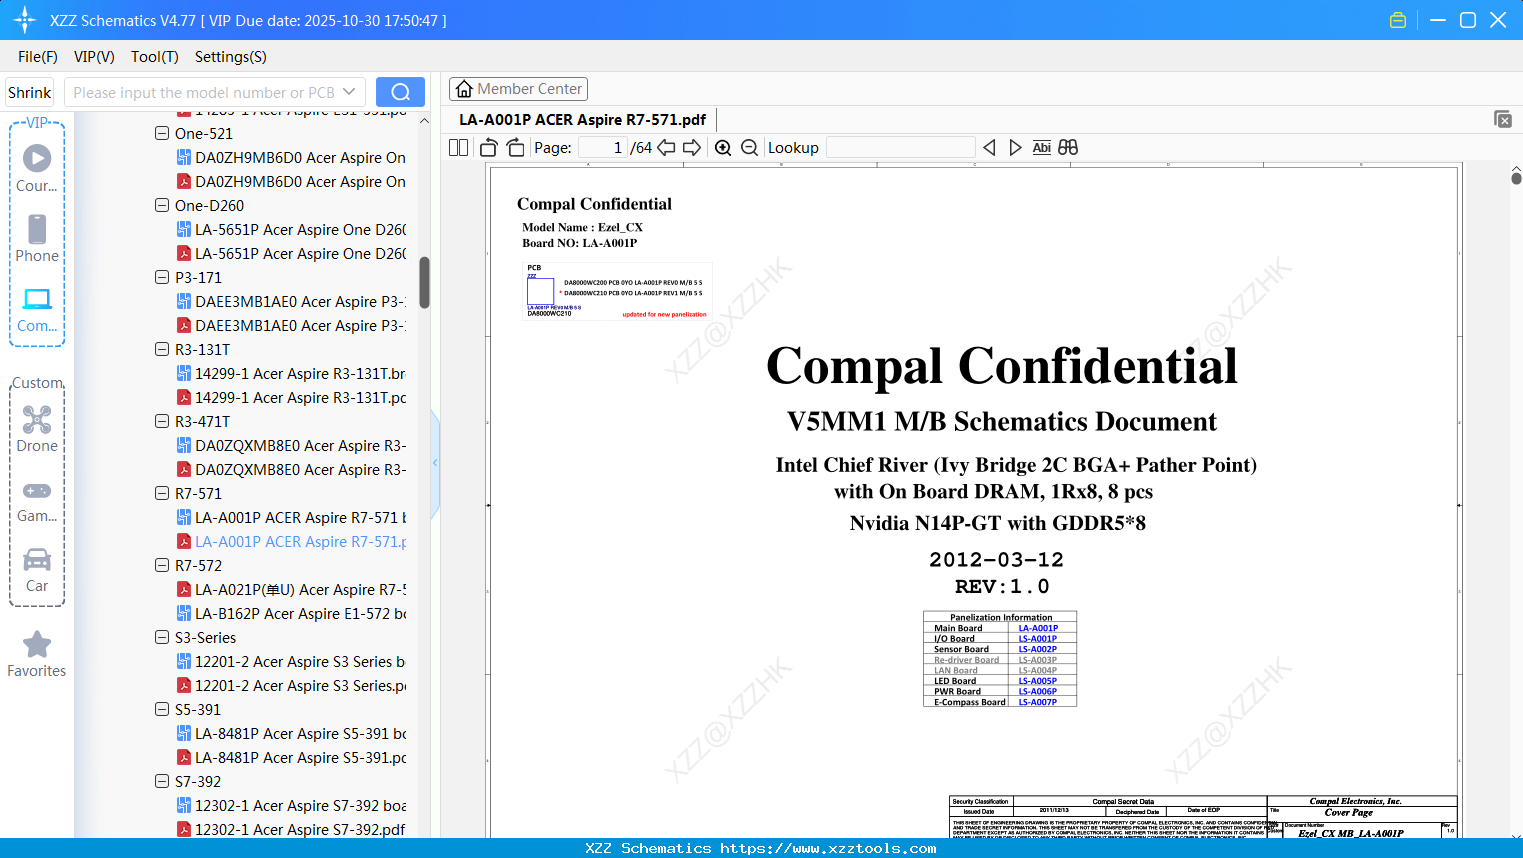Viewport: 1523px width, 858px height.
Task: Click the Page number field
Action: 602,148
